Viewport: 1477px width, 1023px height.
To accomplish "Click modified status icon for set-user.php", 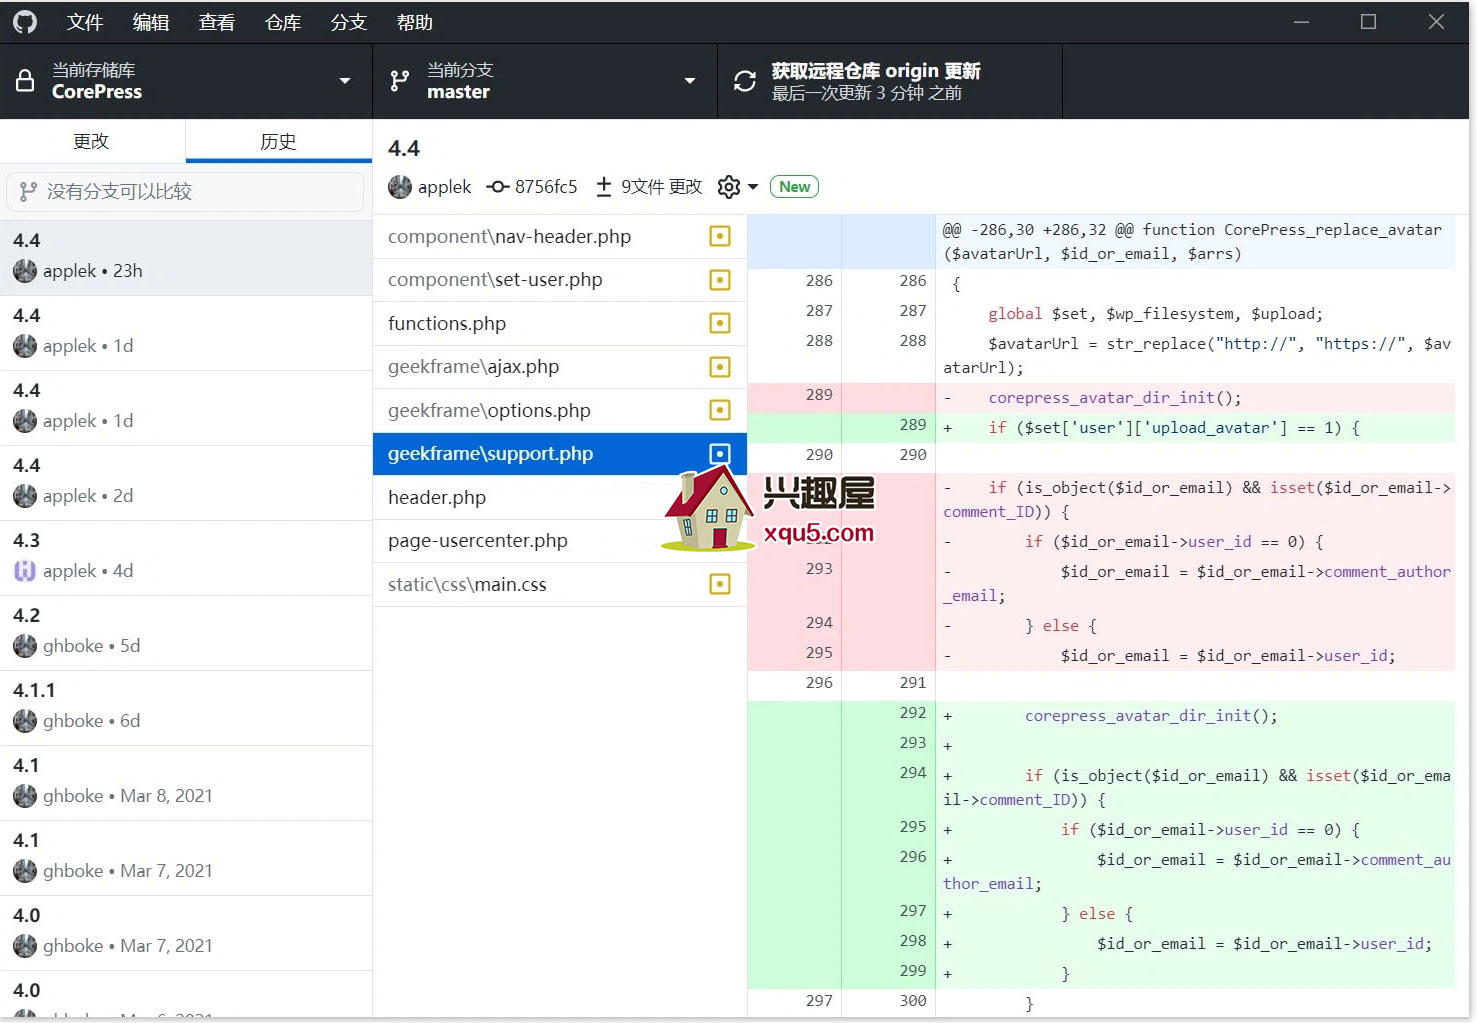I will [x=720, y=280].
